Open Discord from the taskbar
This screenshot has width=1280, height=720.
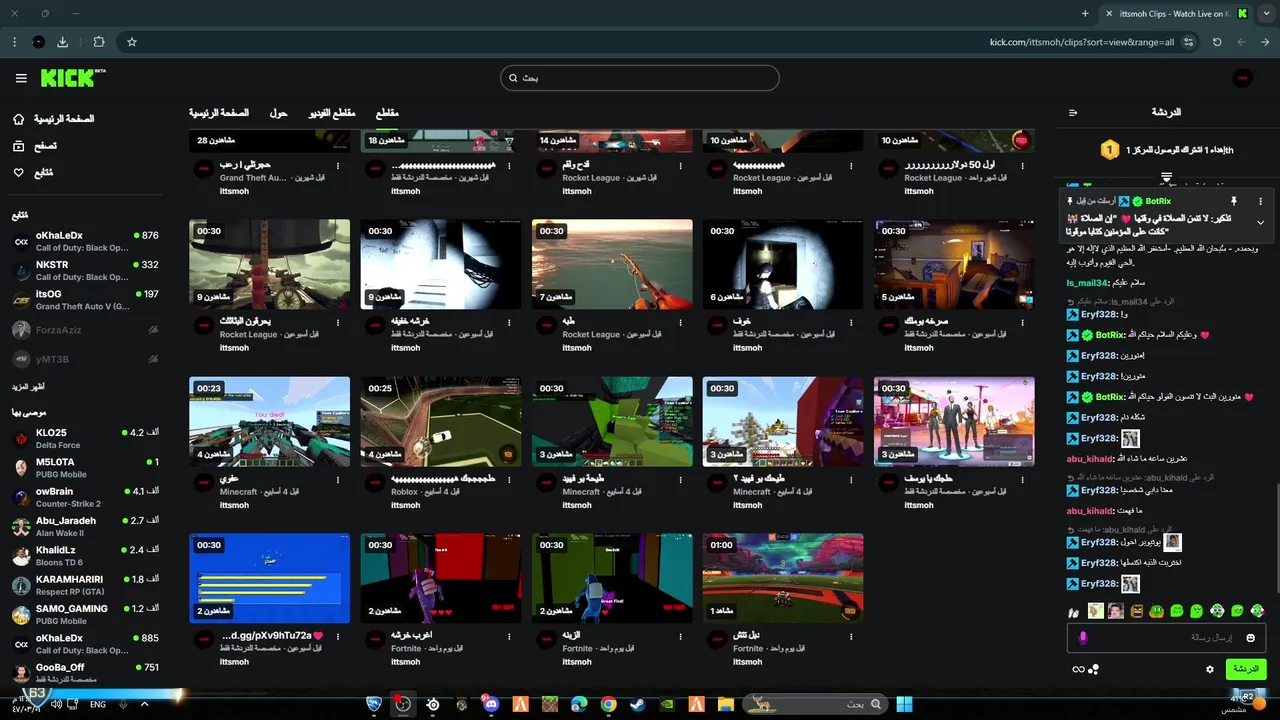[x=490, y=704]
